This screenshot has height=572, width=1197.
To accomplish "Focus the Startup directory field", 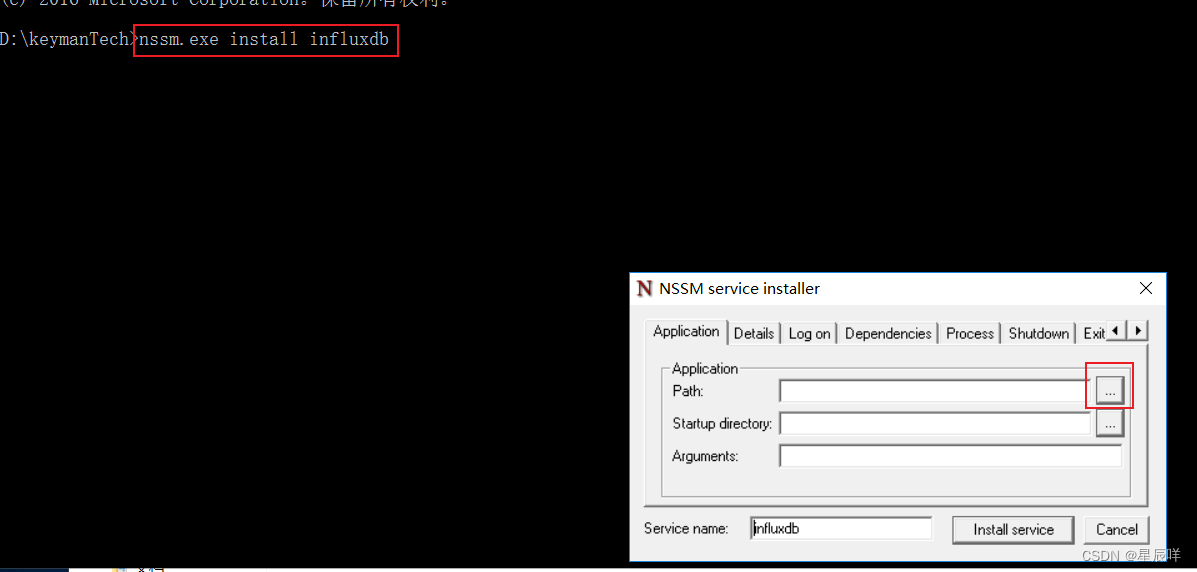I will coord(935,423).
